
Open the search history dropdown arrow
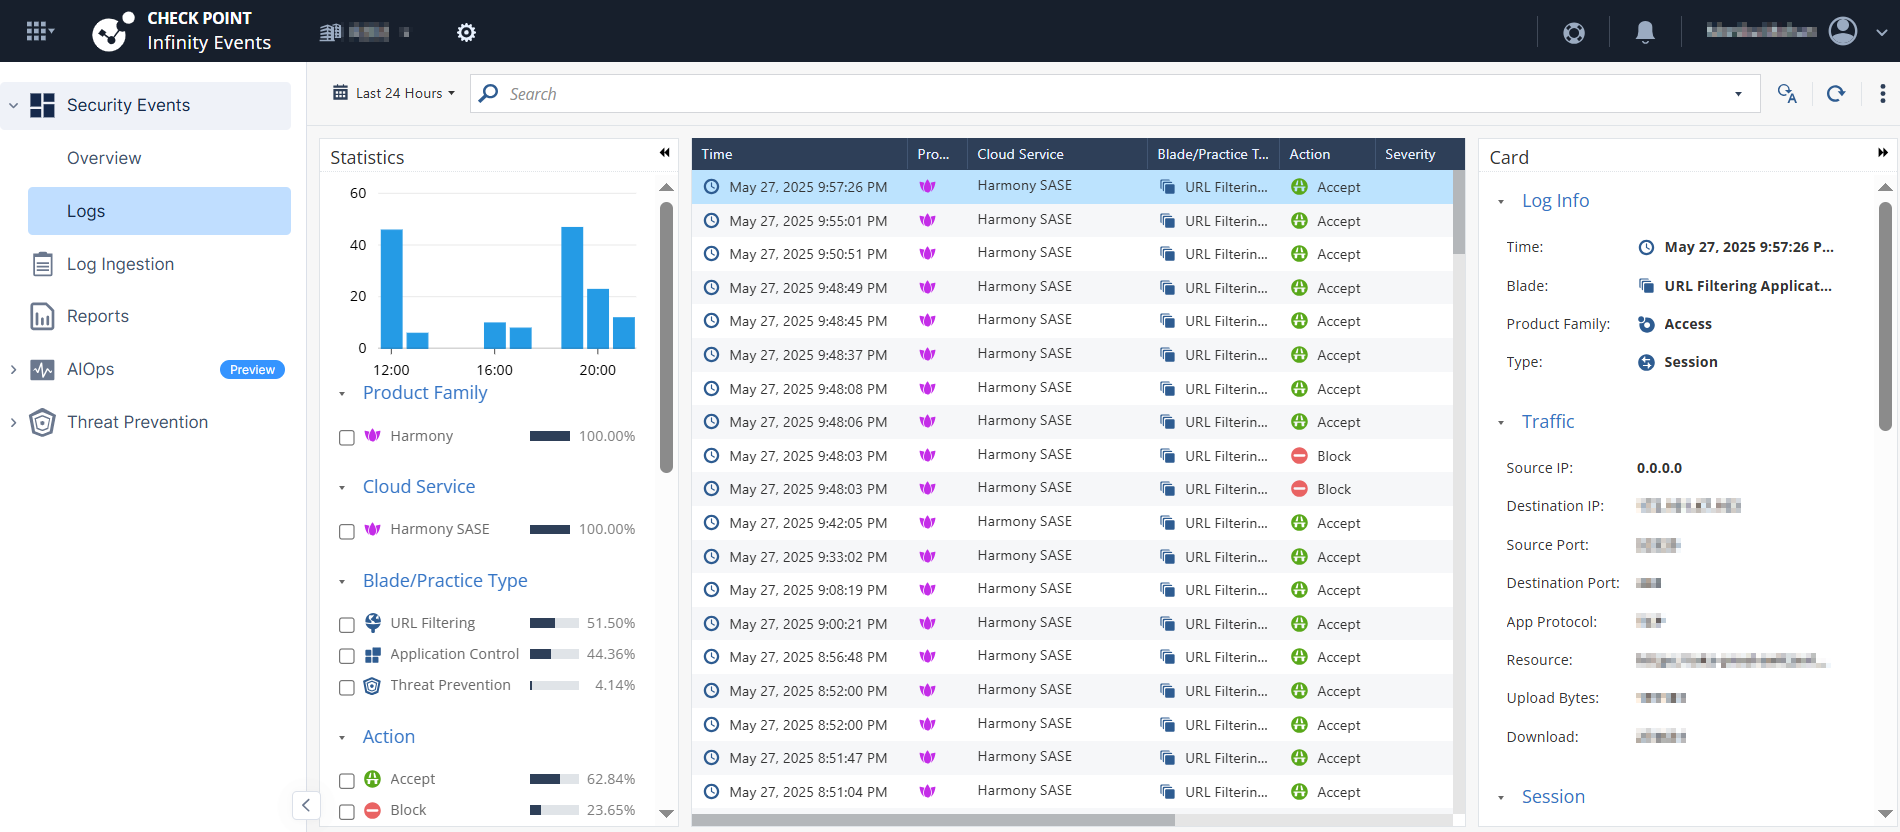click(x=1738, y=94)
